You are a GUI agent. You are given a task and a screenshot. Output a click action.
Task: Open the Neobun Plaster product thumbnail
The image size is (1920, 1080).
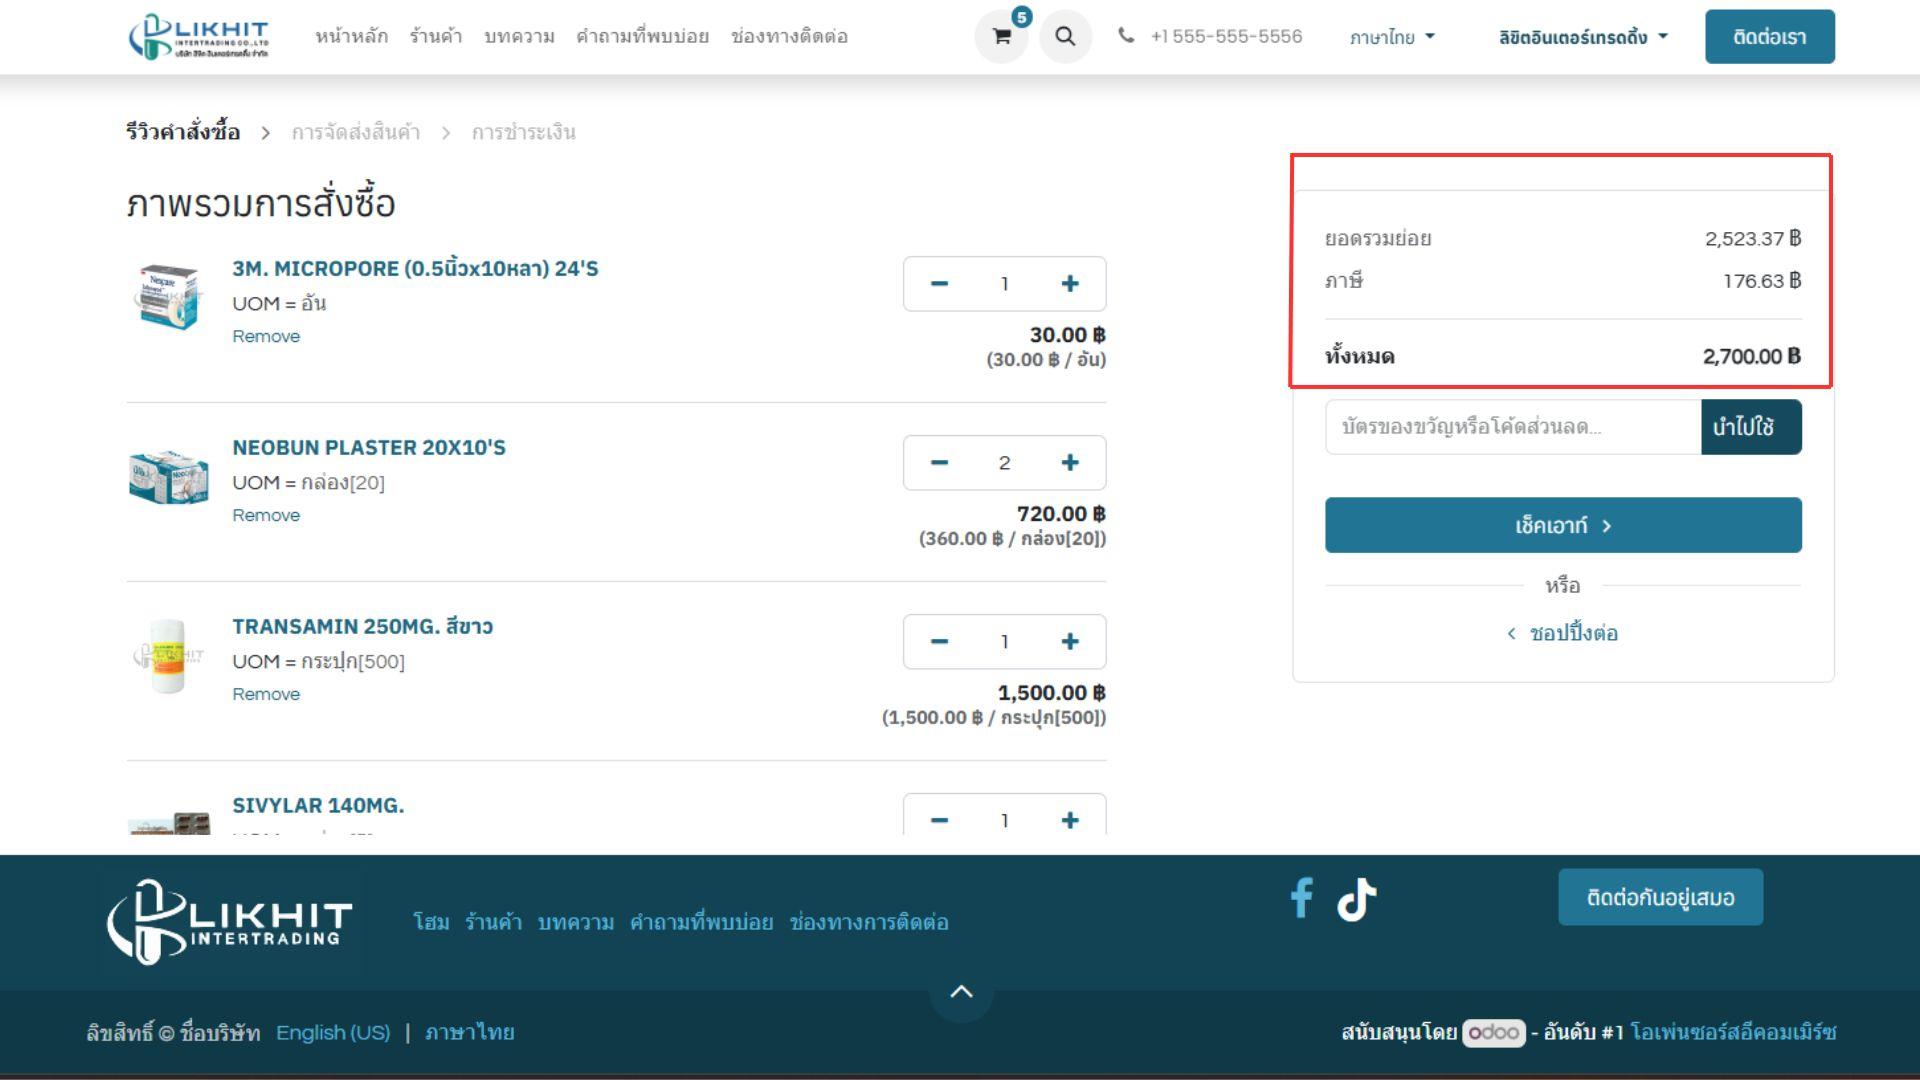pyautogui.click(x=168, y=477)
